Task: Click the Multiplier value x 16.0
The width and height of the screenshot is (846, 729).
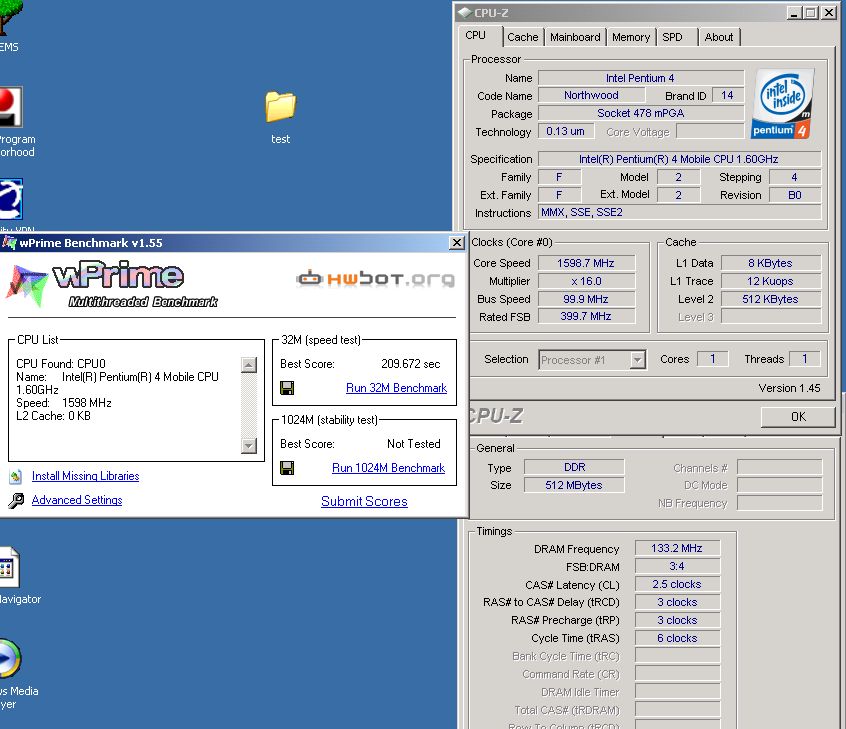Action: pyautogui.click(x=586, y=281)
